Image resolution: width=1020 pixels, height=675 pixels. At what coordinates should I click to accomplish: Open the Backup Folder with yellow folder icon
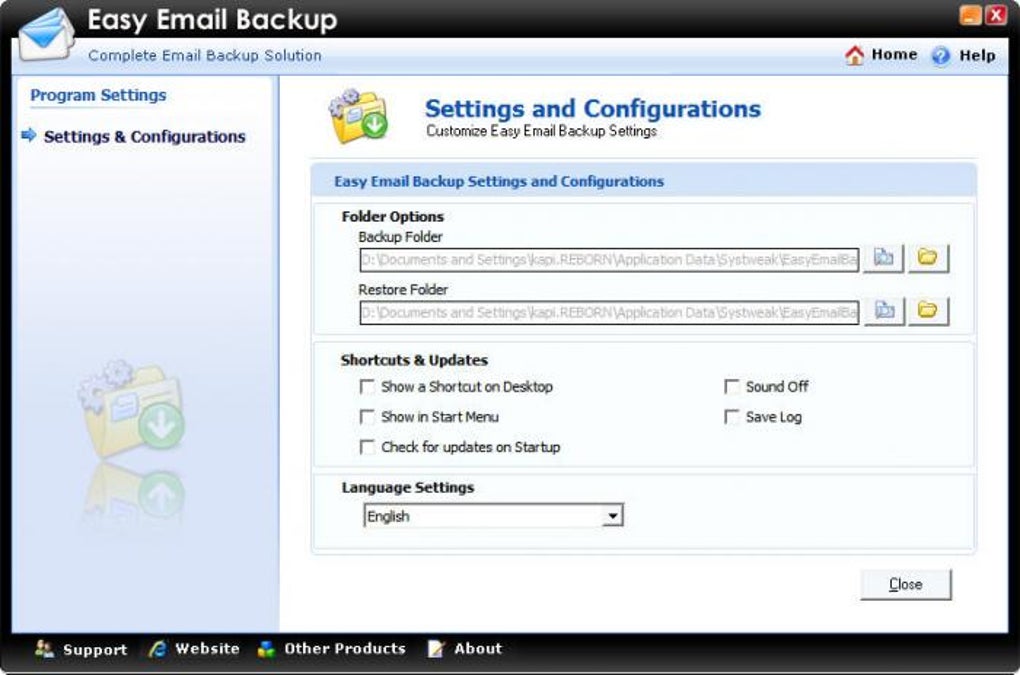(x=928, y=258)
